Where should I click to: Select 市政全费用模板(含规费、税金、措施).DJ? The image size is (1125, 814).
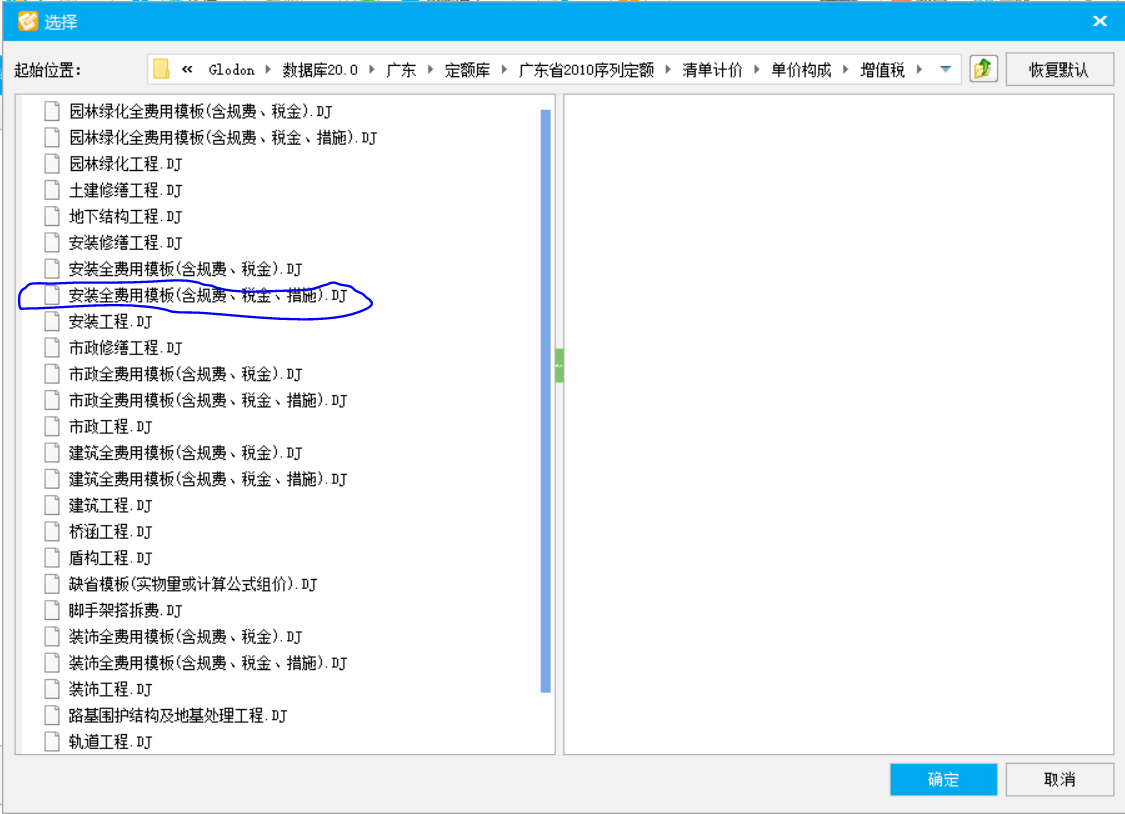(x=207, y=400)
